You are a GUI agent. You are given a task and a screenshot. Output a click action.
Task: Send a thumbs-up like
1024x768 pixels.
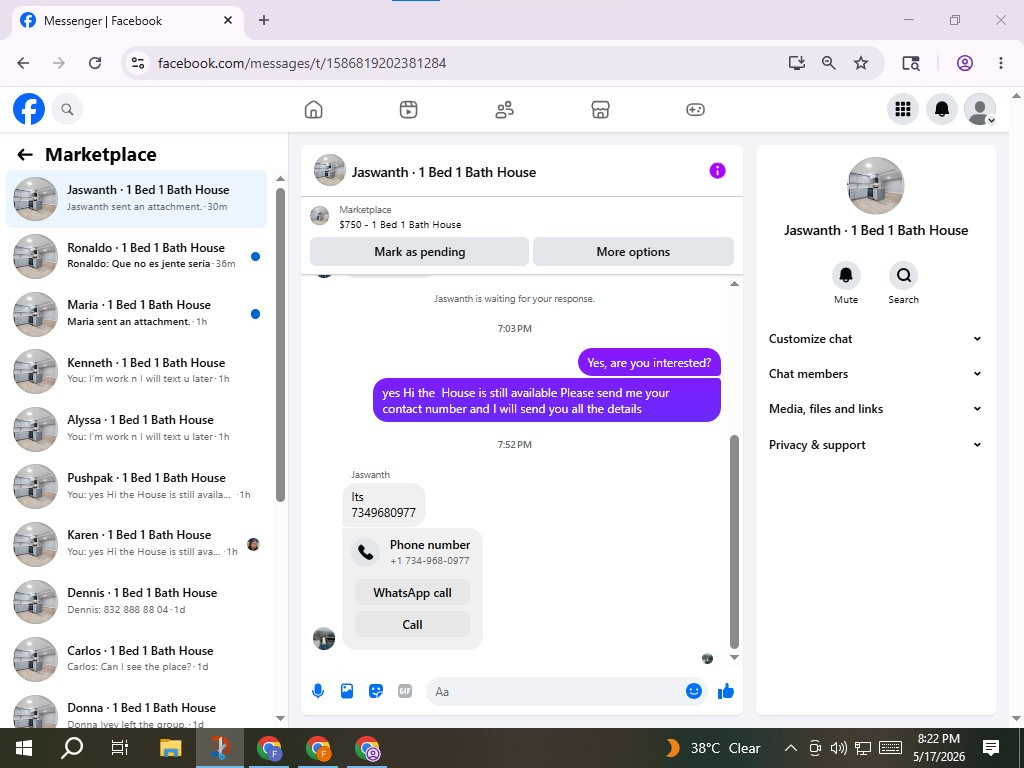tap(726, 691)
